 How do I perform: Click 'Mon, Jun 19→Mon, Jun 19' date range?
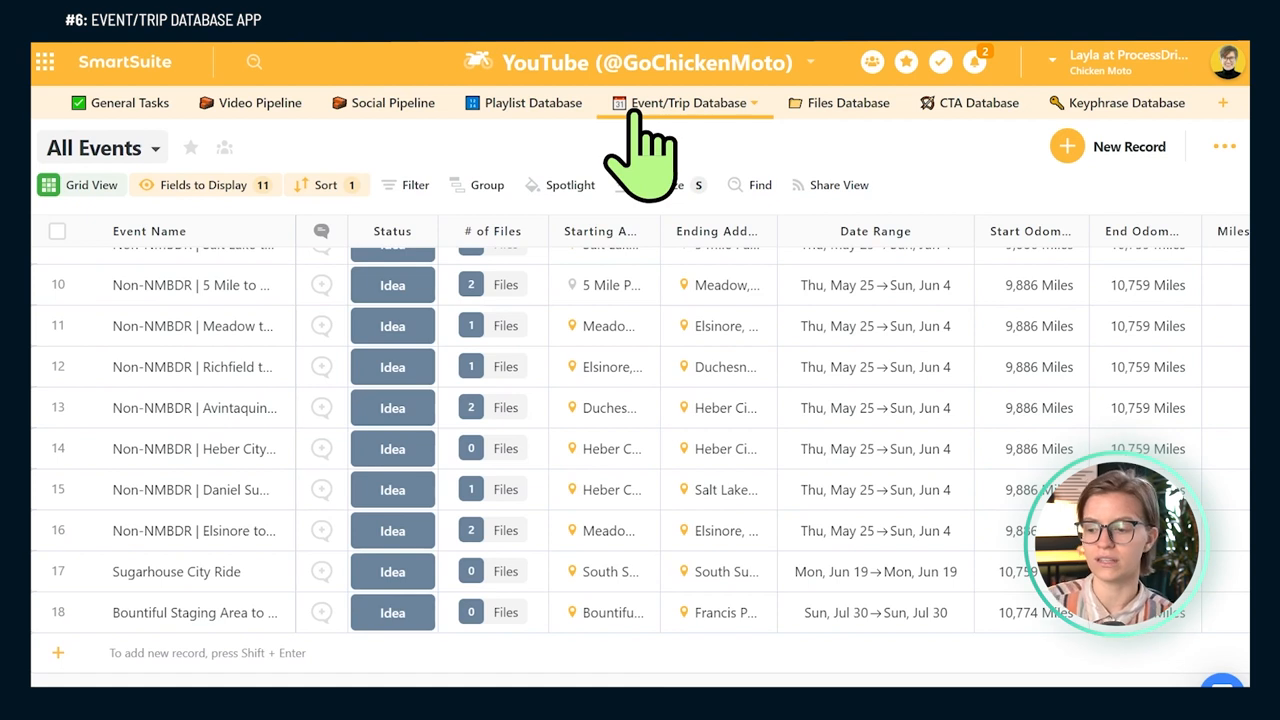point(876,572)
